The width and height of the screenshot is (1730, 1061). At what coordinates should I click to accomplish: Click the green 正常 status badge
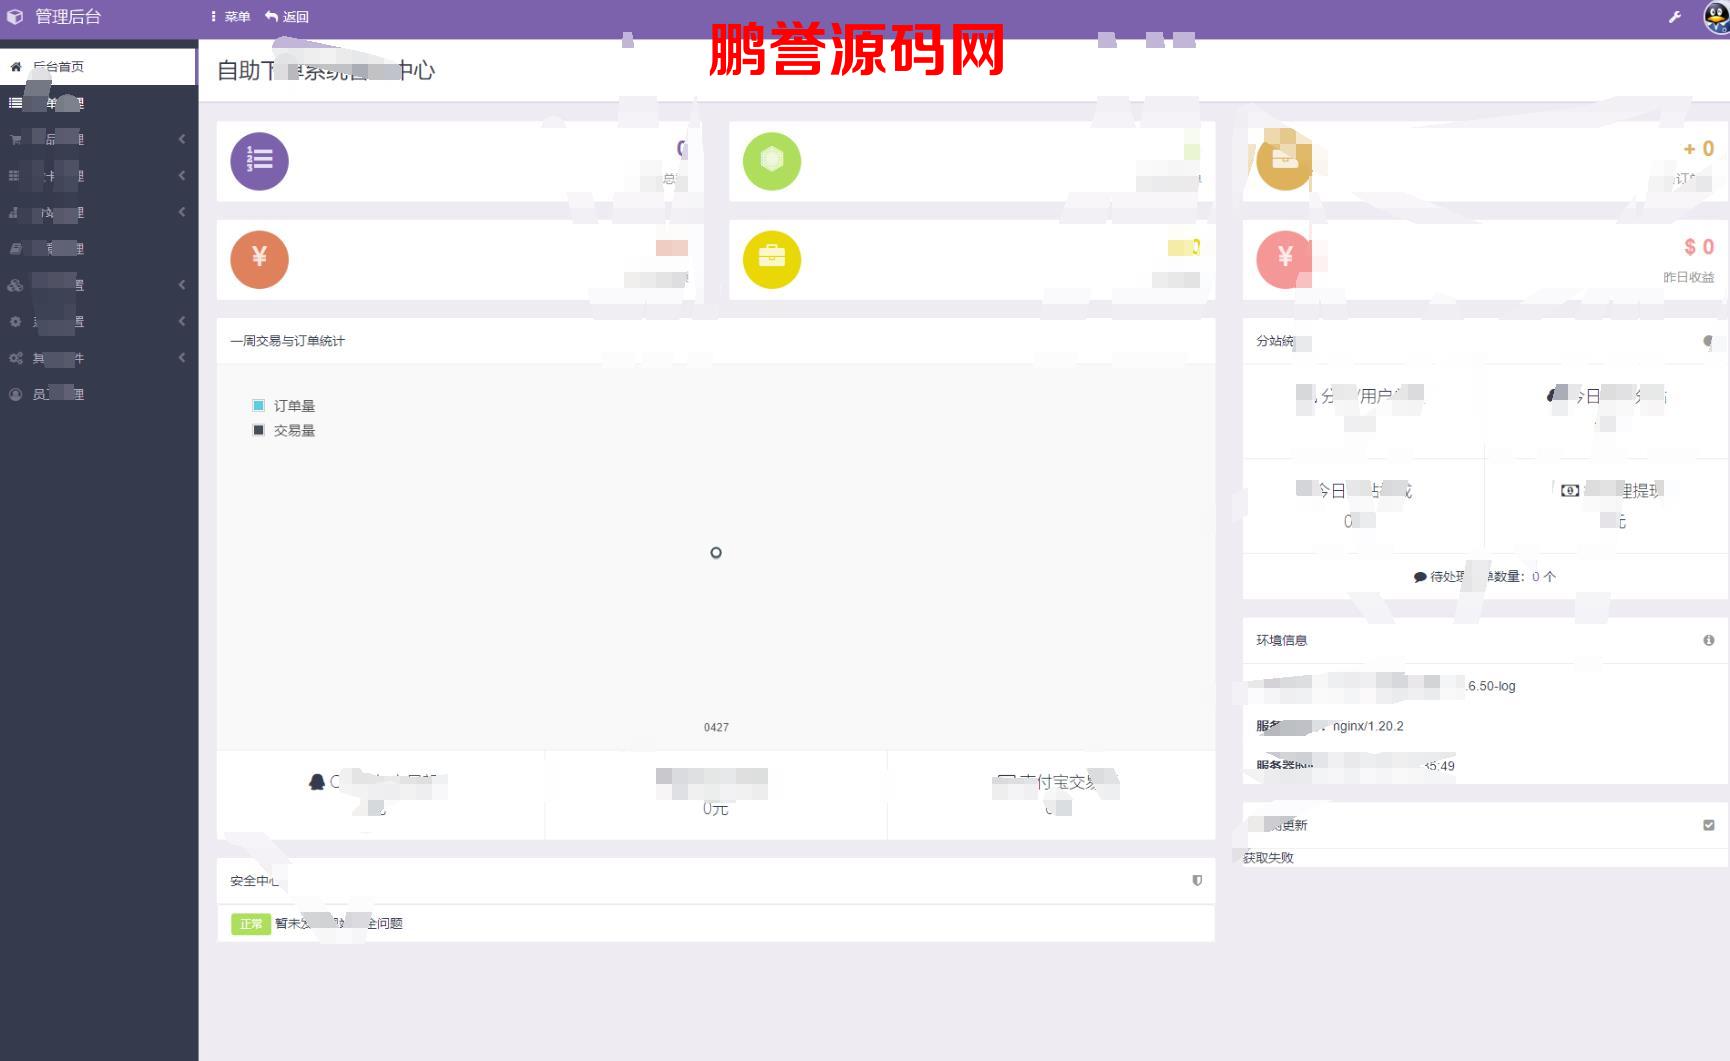click(251, 924)
